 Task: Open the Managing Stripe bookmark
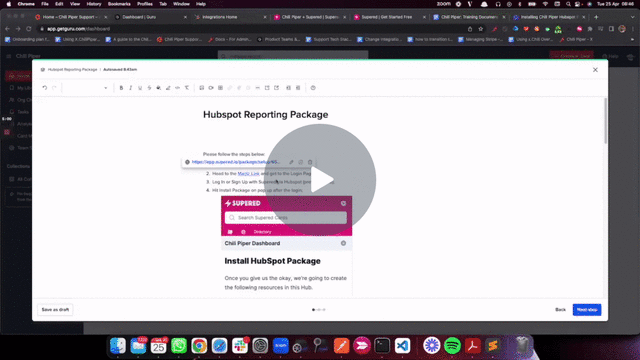[480, 40]
